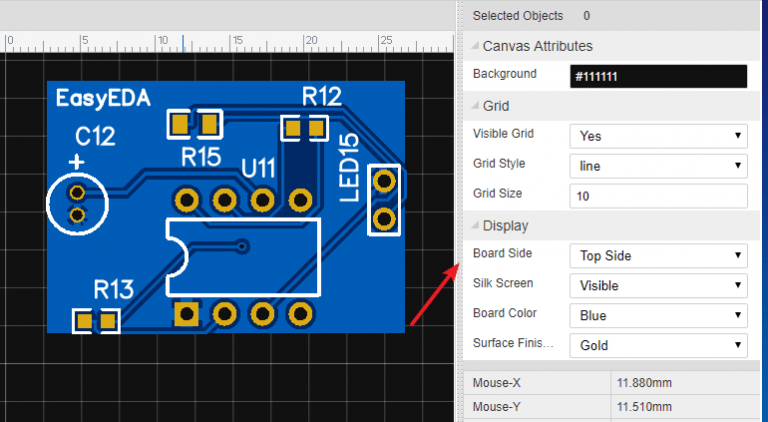768x422 pixels.
Task: Click the square pin 1 pad of U11
Action: (186, 315)
